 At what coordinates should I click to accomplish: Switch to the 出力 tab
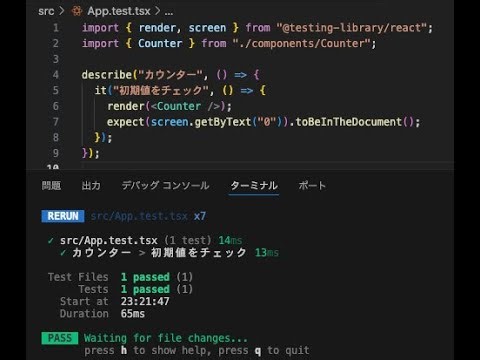click(91, 185)
